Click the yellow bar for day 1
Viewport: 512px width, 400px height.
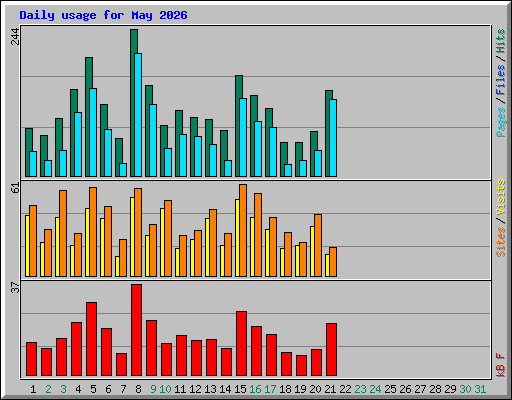(x=27, y=246)
